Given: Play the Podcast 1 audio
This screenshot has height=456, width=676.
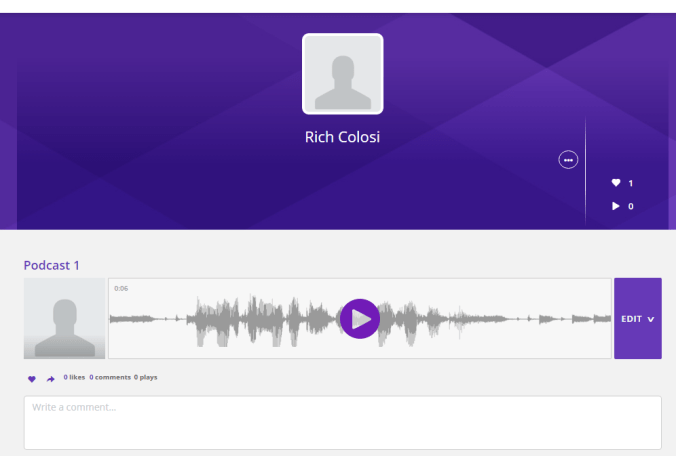Looking at the screenshot, I should point(360,319).
